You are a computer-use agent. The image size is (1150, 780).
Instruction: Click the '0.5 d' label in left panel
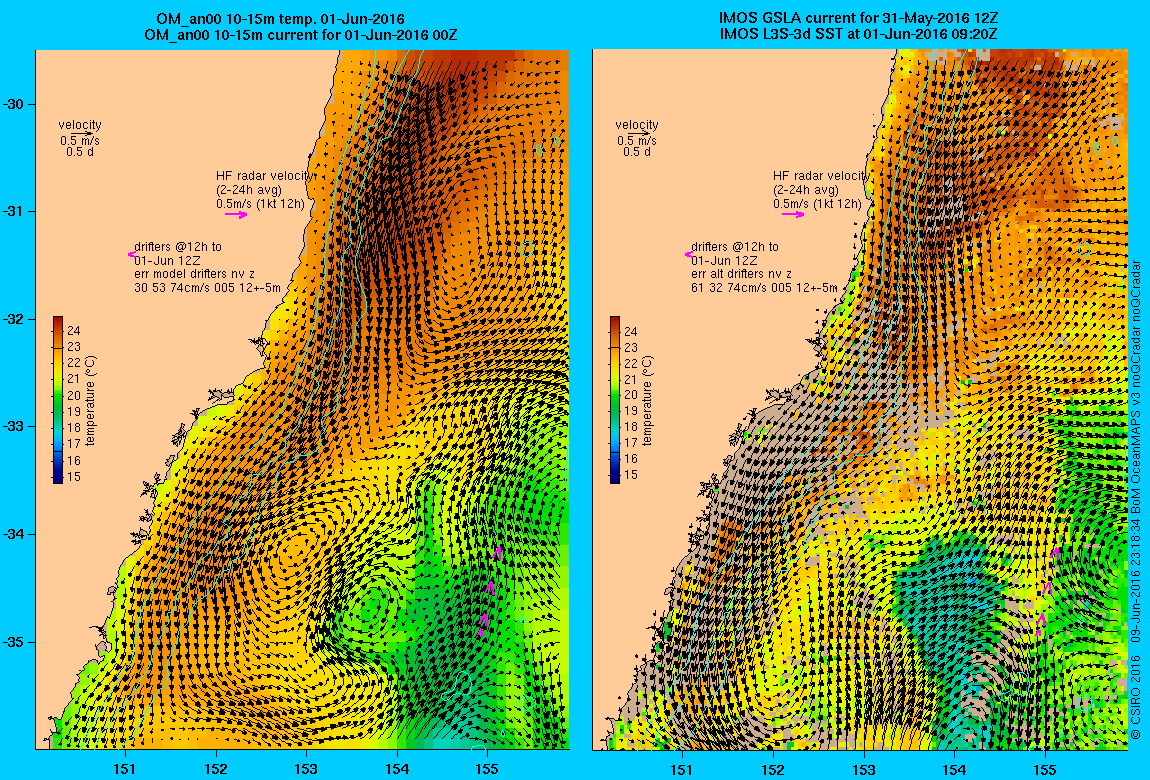click(80, 152)
